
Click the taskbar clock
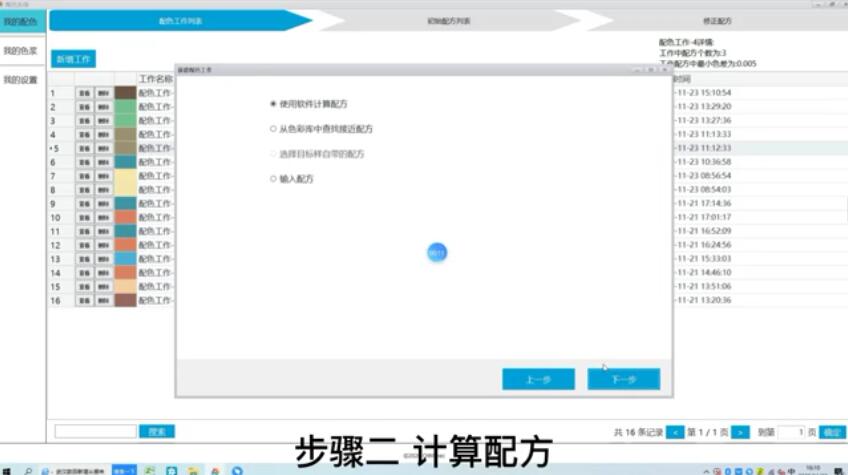(x=813, y=470)
